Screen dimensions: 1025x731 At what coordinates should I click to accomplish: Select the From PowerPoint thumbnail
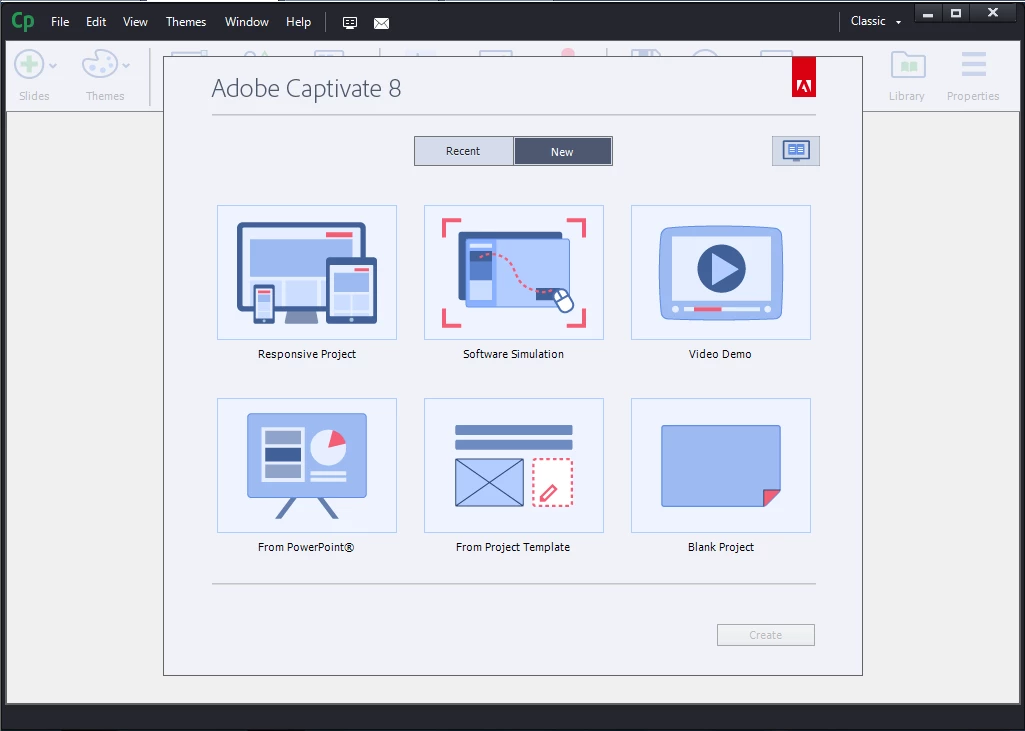[307, 466]
